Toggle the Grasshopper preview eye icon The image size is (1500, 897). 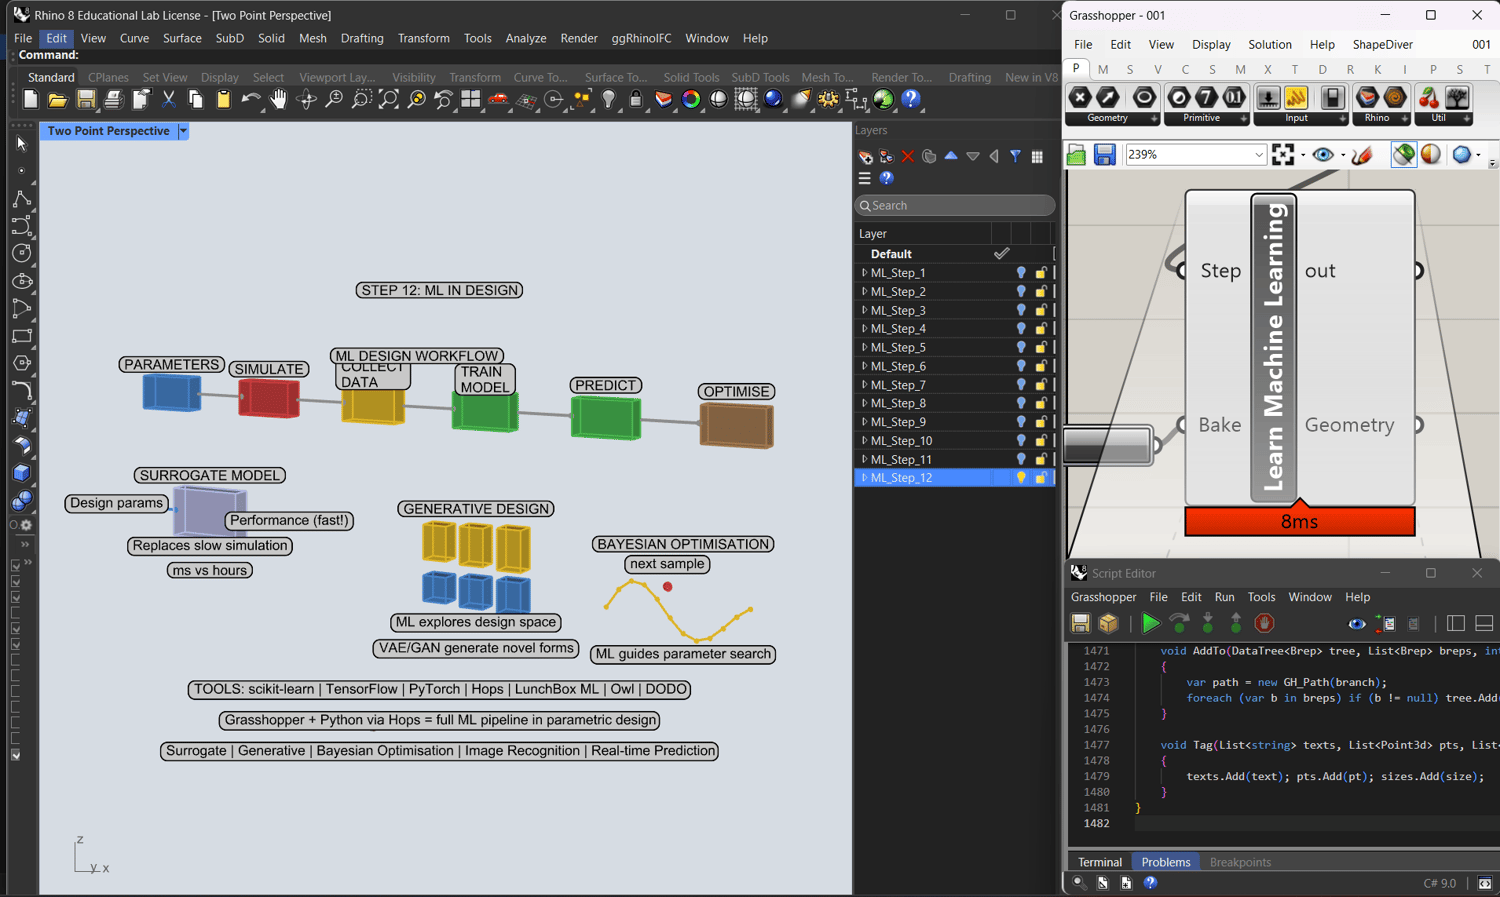pyautogui.click(x=1323, y=155)
